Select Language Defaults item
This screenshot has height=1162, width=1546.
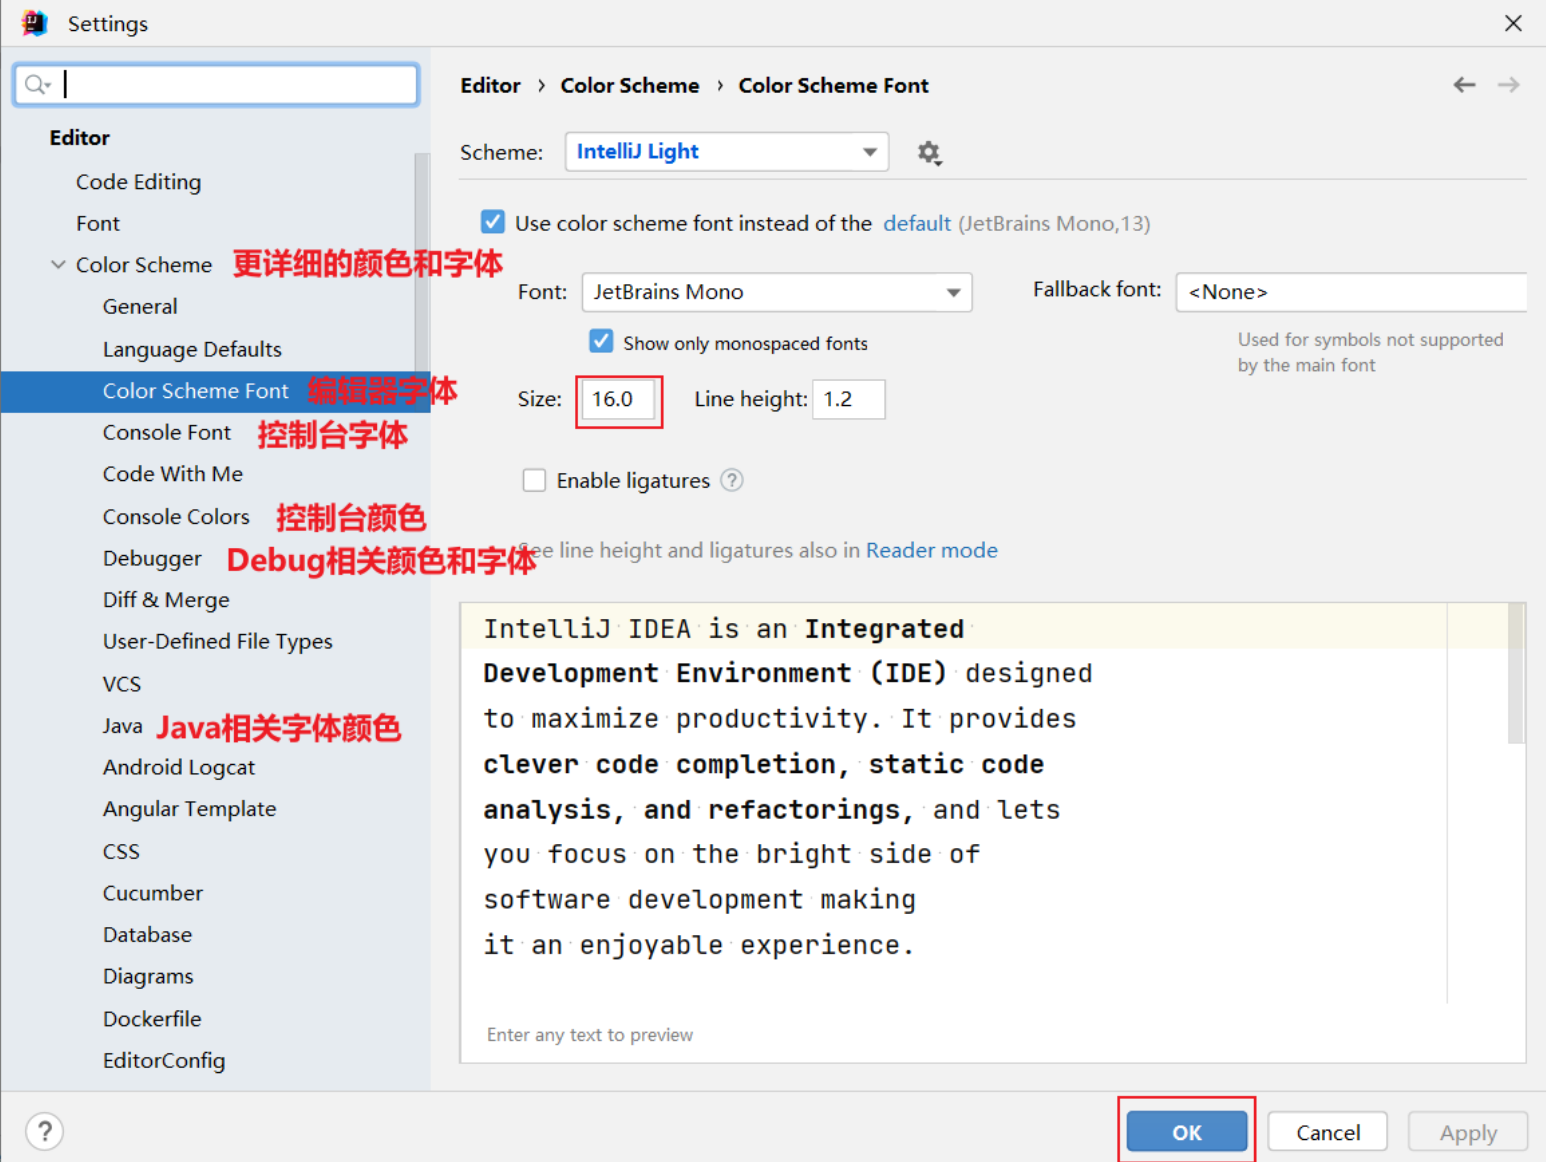[x=192, y=349]
